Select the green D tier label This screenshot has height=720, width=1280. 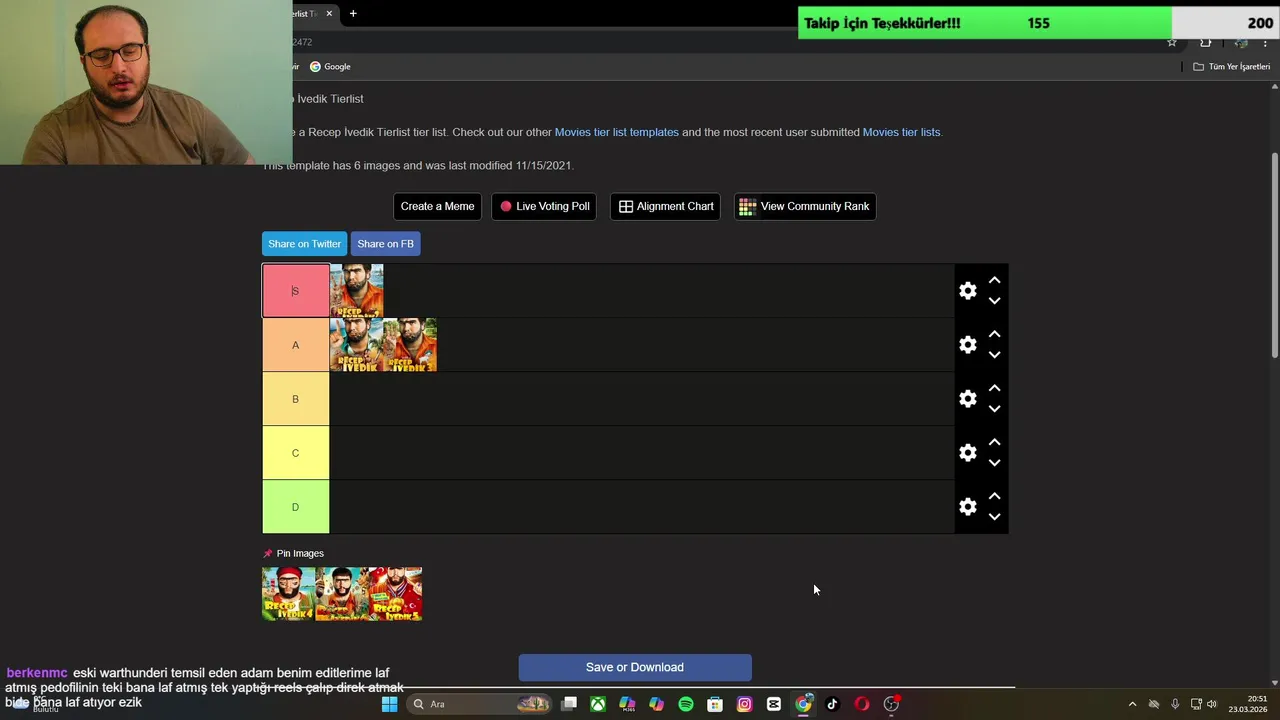[x=295, y=507]
